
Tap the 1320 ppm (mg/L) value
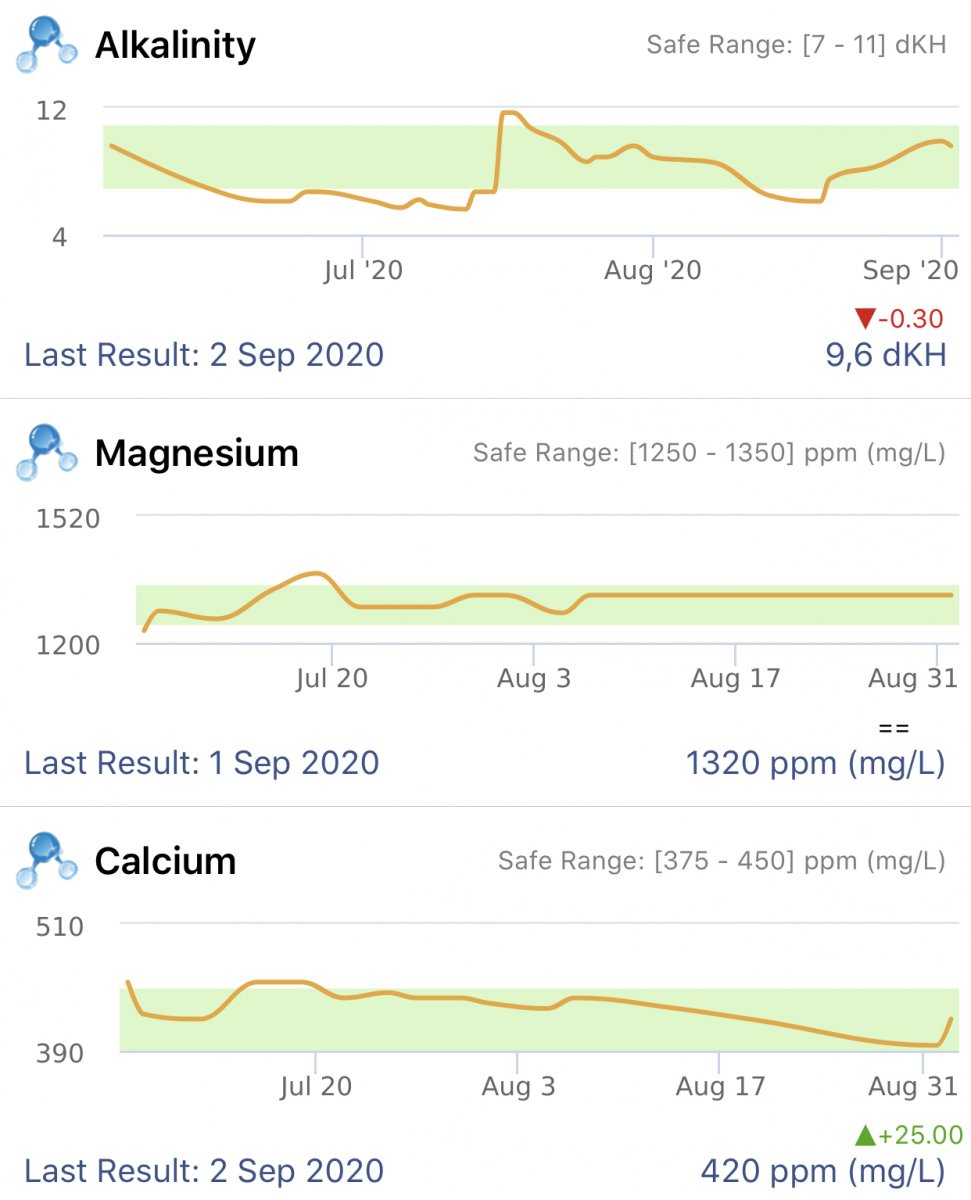click(x=815, y=764)
